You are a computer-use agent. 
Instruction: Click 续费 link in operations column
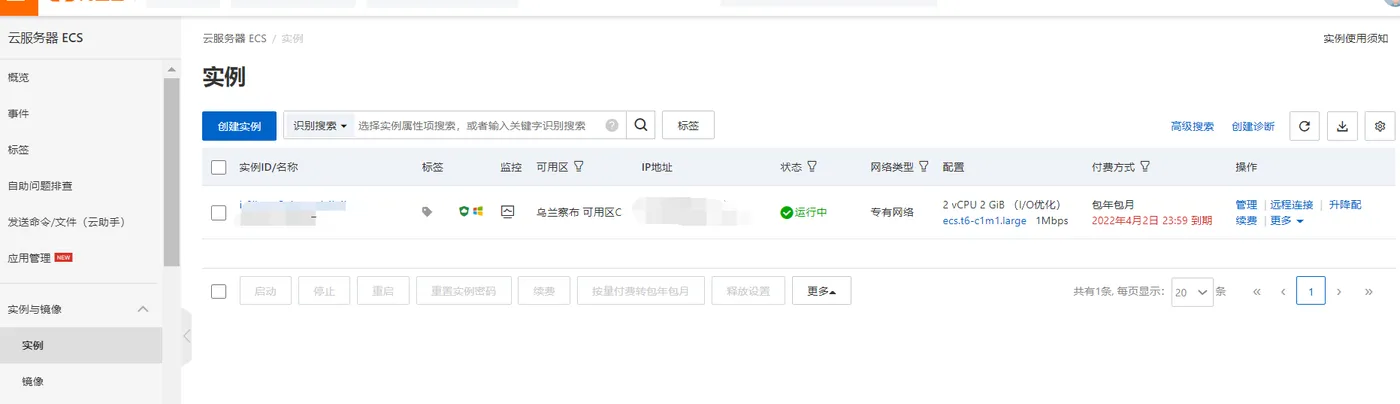(1246, 221)
